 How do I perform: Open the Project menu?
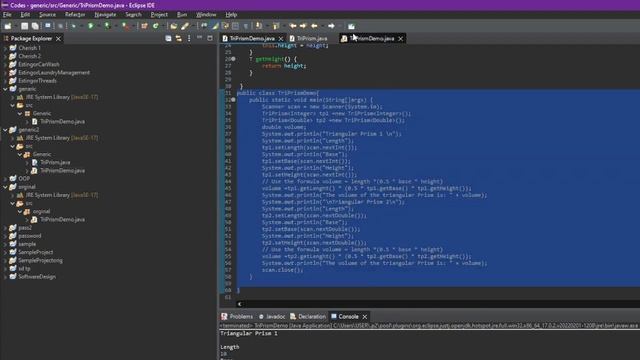[159, 15]
